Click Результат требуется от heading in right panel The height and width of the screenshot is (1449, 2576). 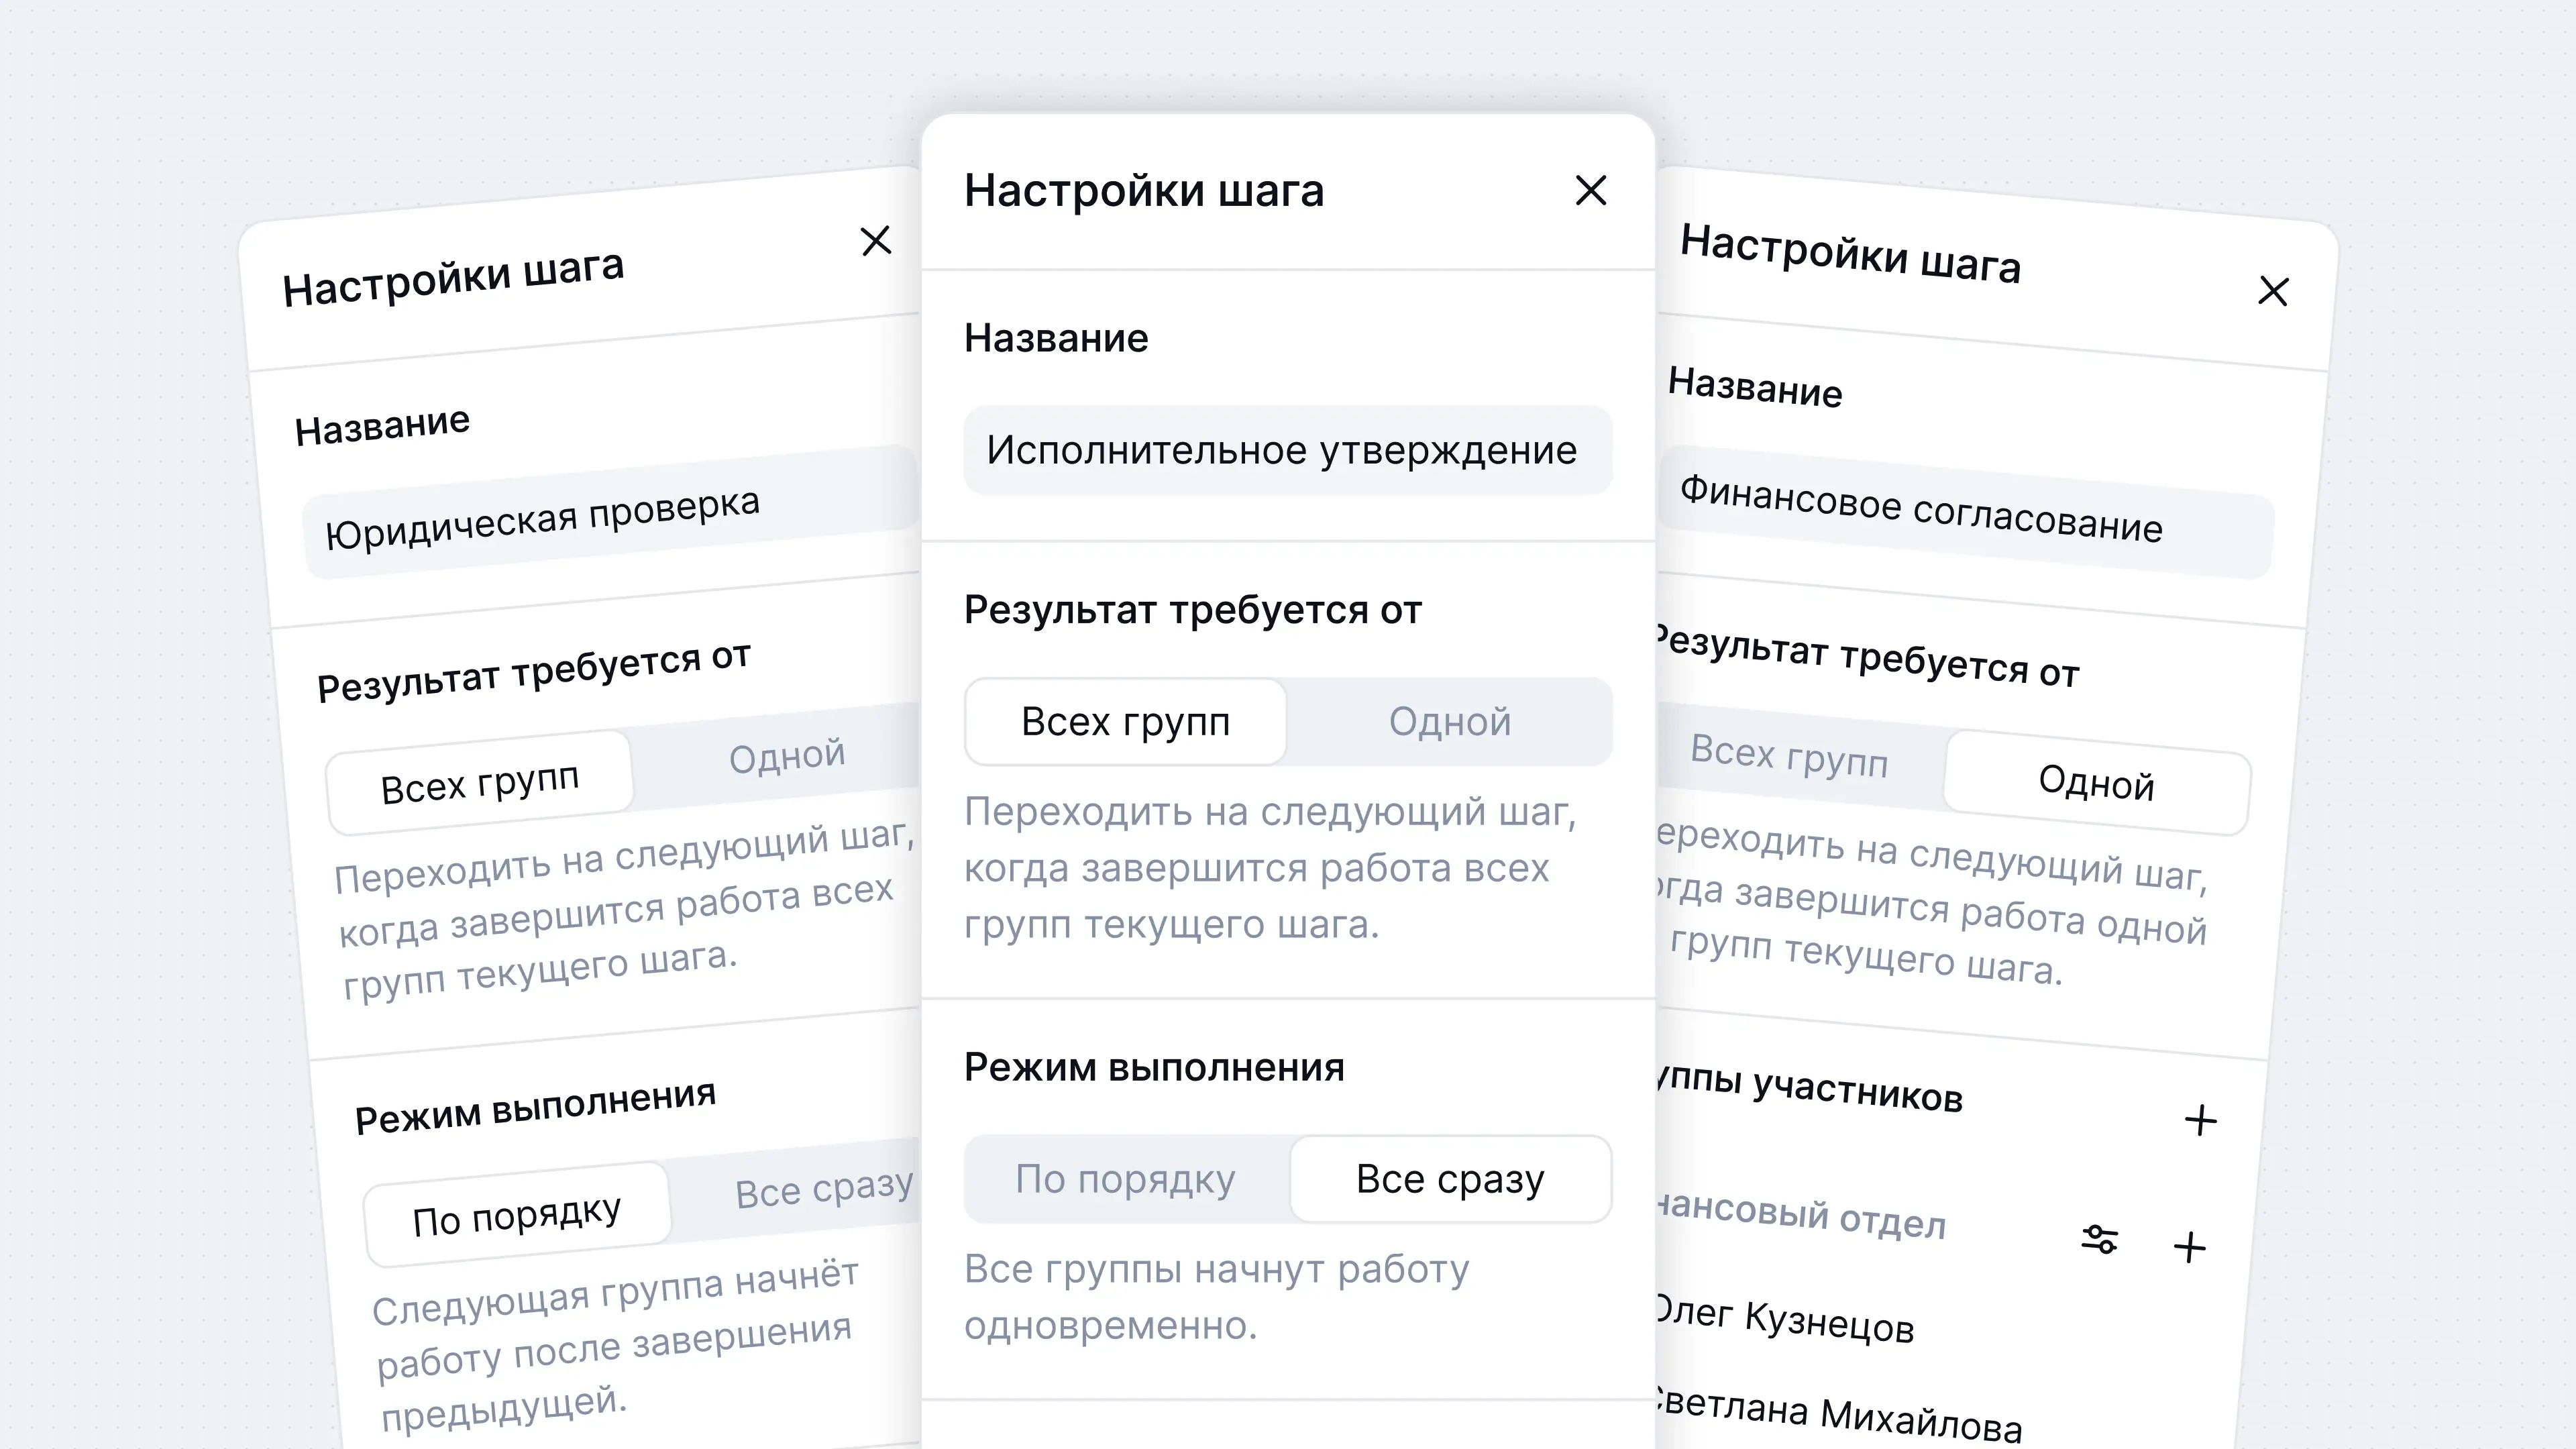coord(1868,656)
